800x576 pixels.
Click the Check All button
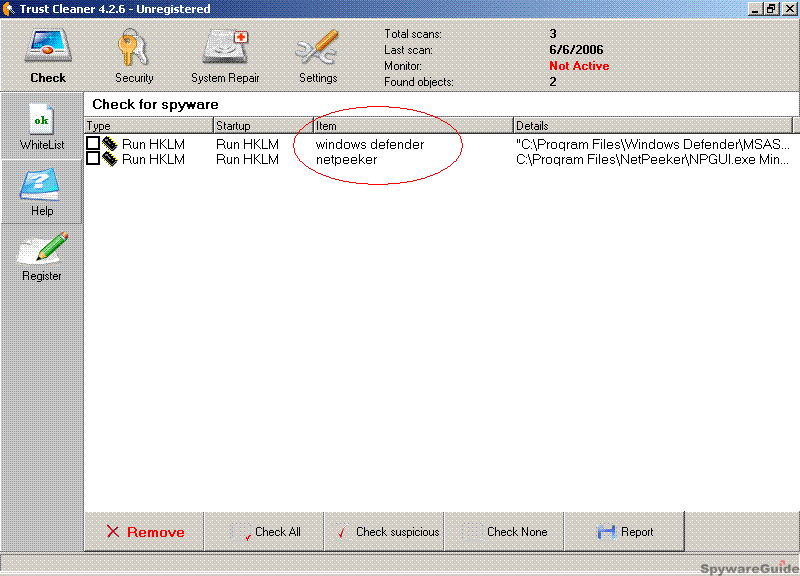click(264, 532)
